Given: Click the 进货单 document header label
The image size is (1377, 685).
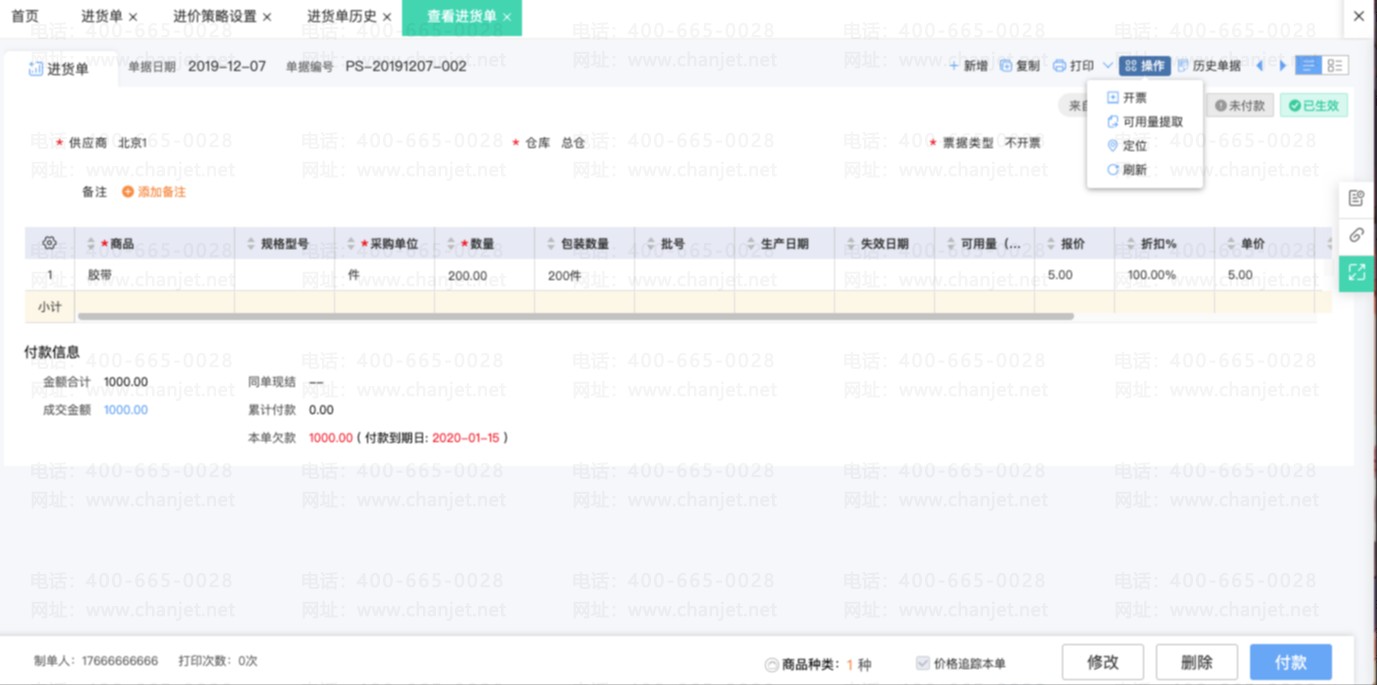Looking at the screenshot, I should (59, 69).
